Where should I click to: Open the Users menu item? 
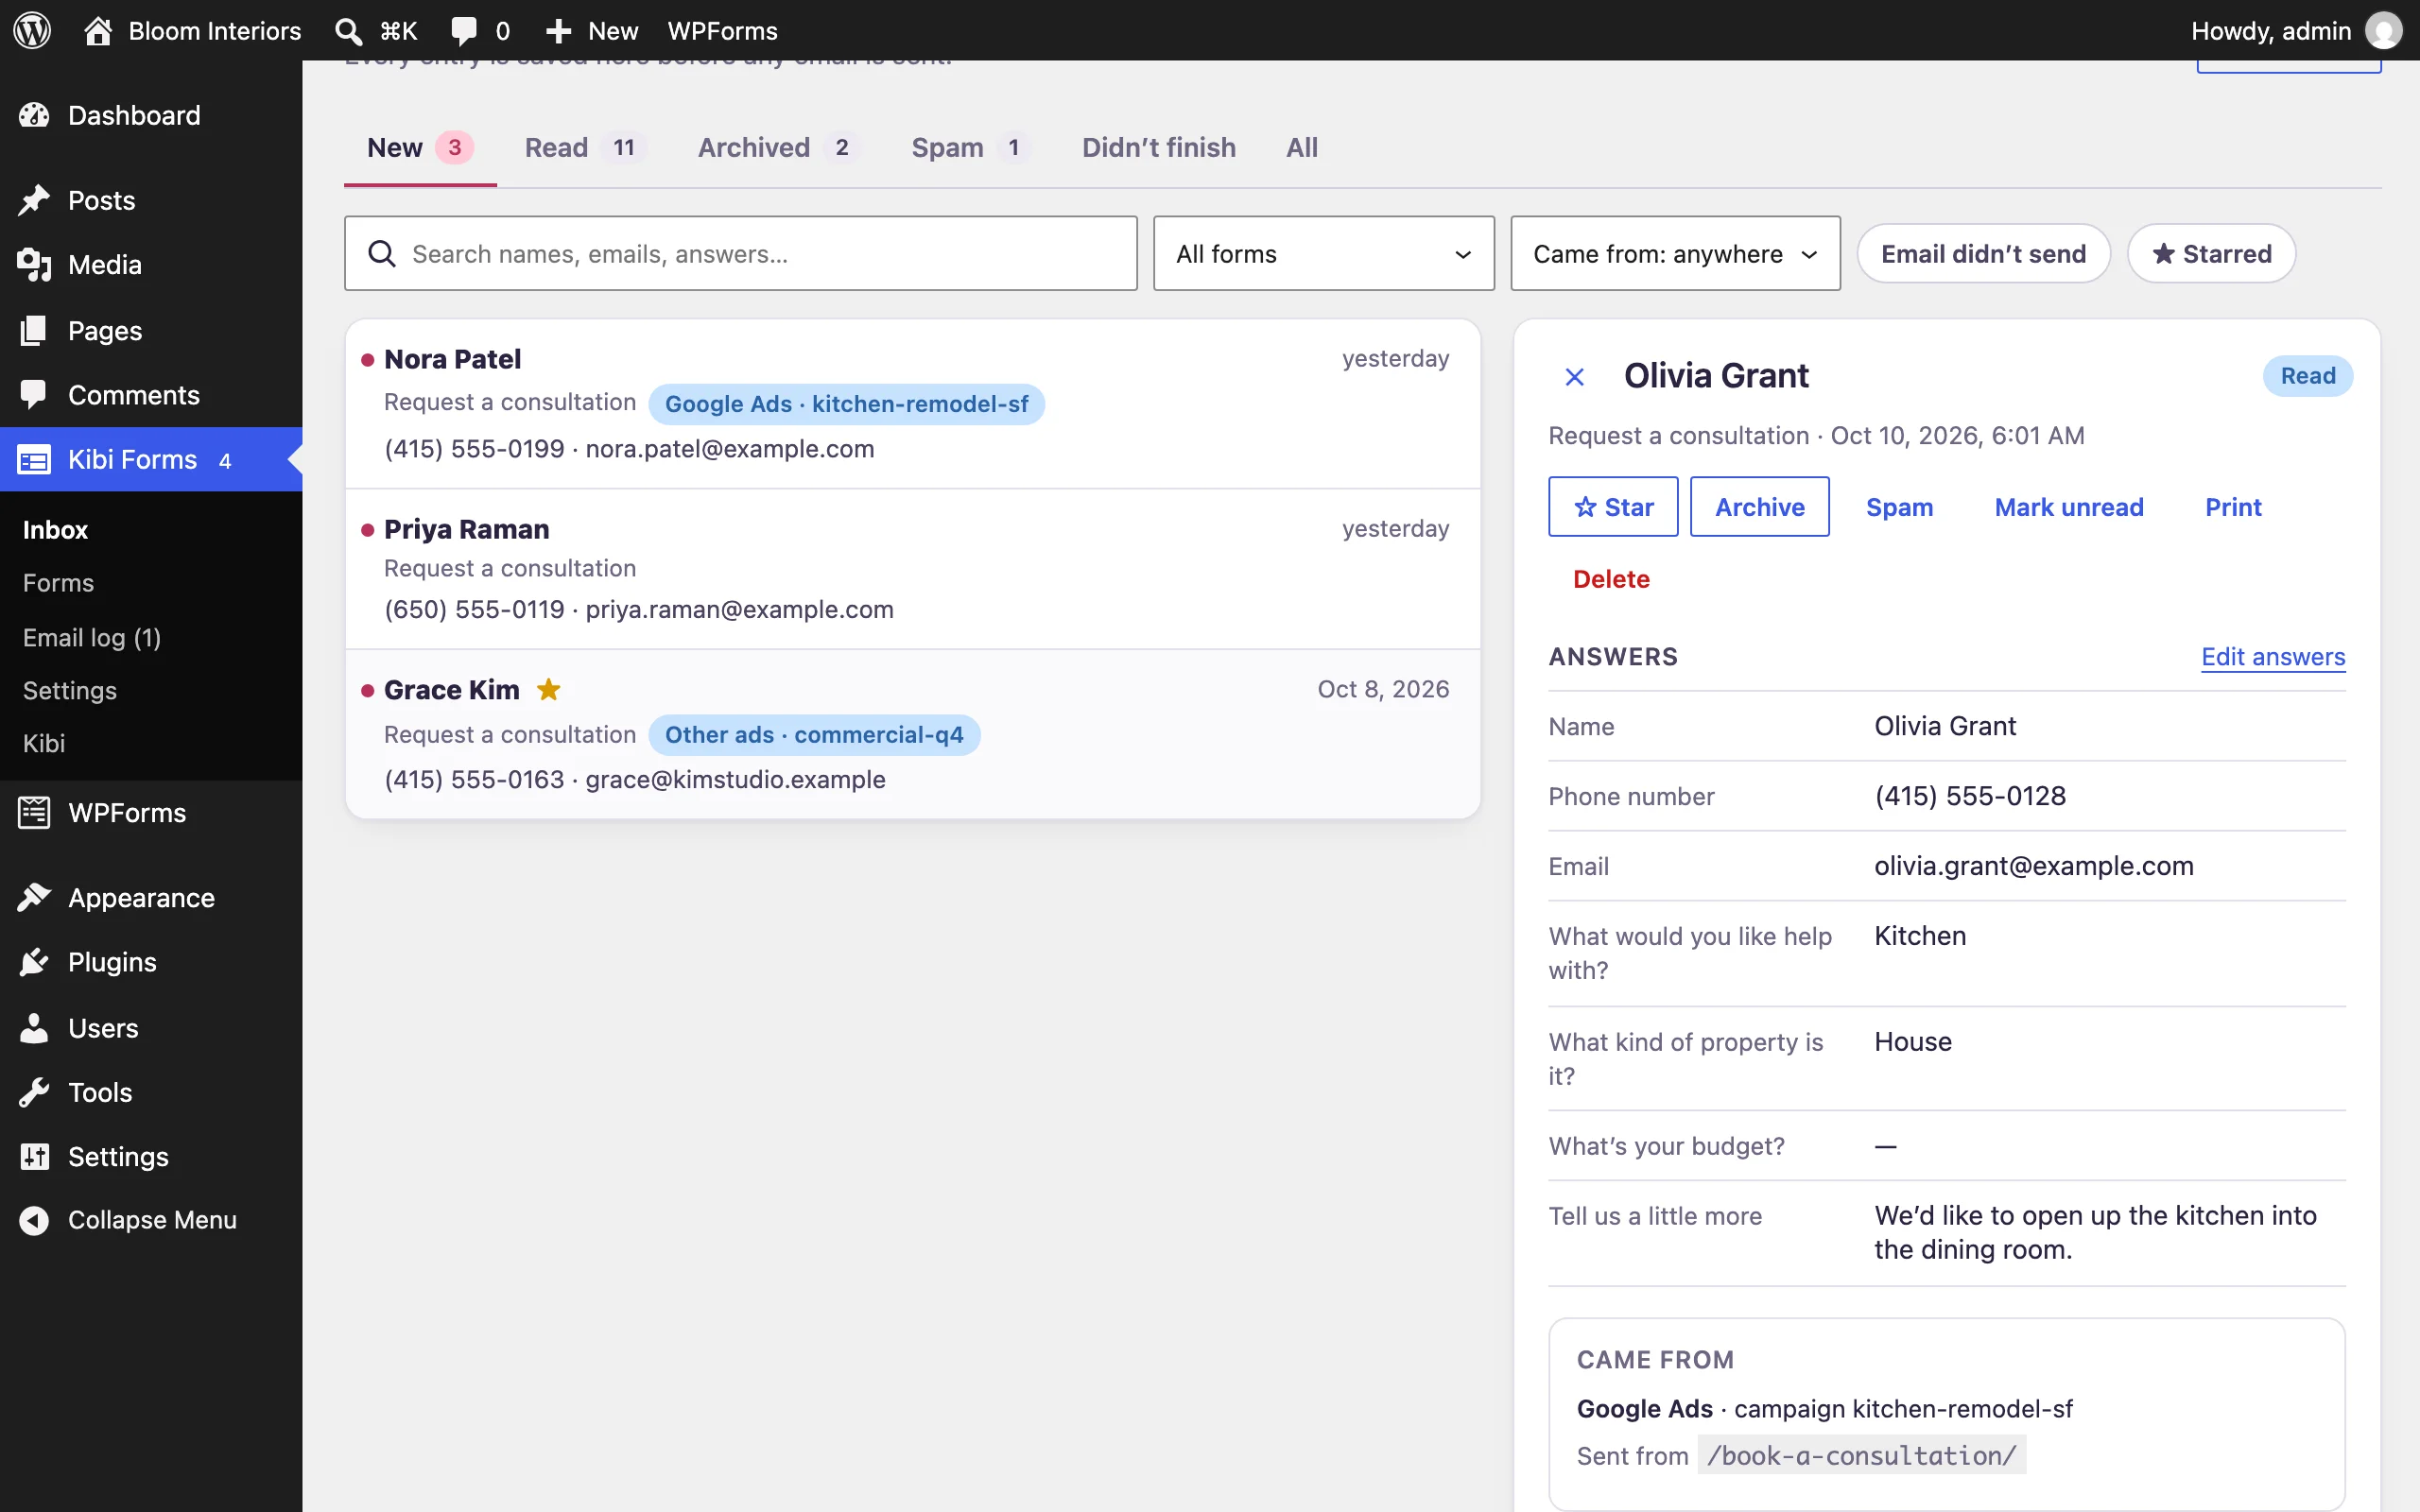(x=151, y=1027)
